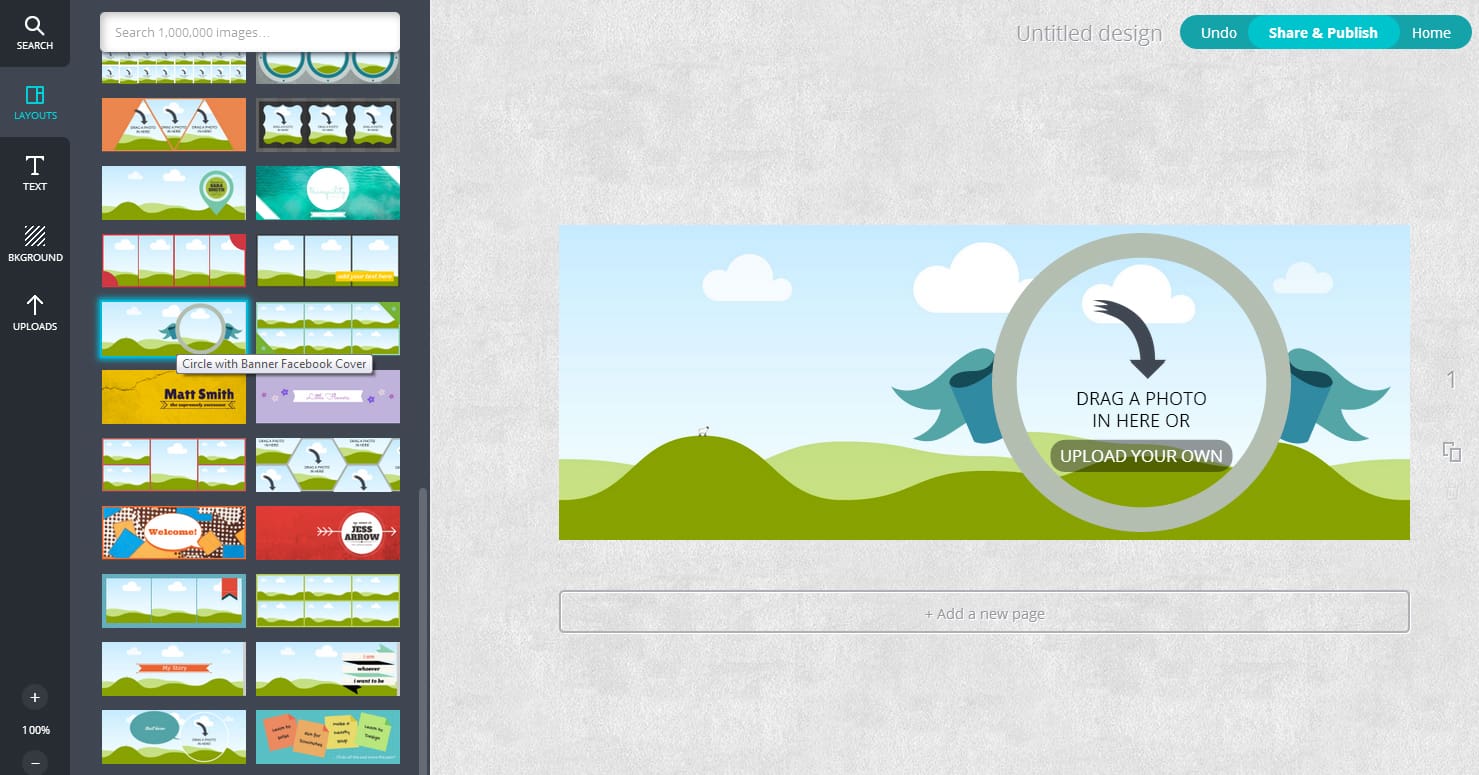Zoom out with the minus button
Screen dimensions: 1479x775
point(35,762)
